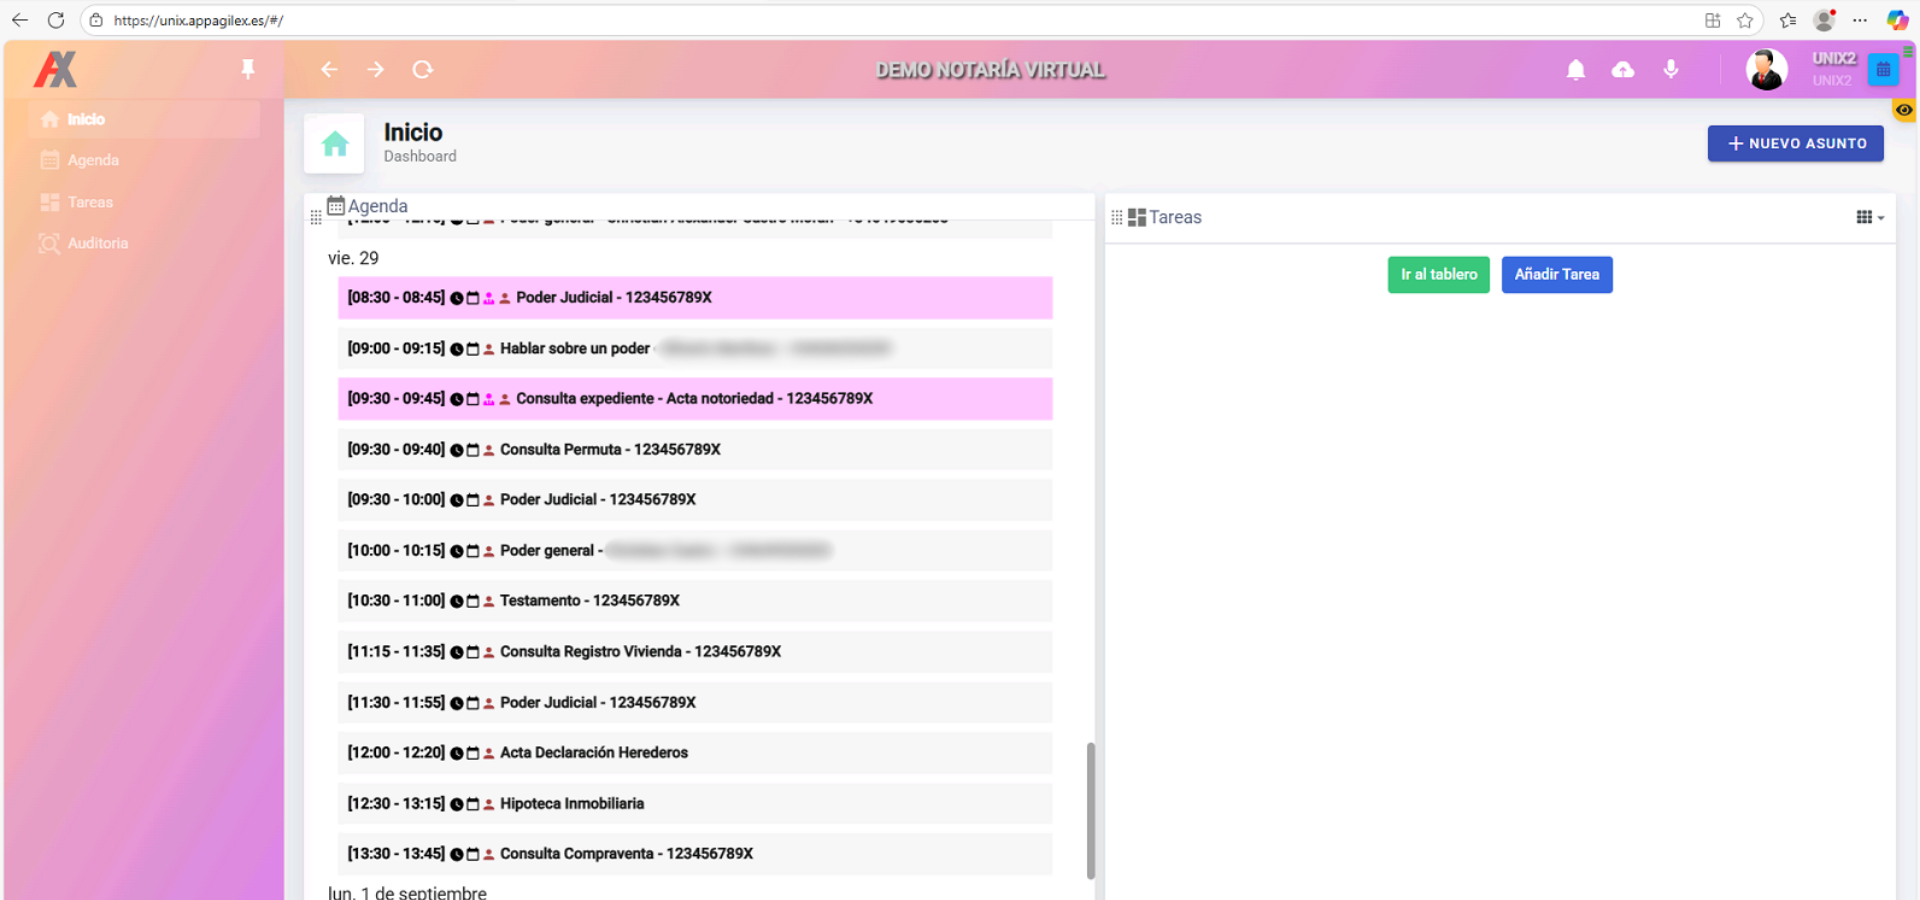The width and height of the screenshot is (1920, 900).
Task: Click the Agenda panel vertical scrollbar
Action: pyautogui.click(x=1090, y=810)
